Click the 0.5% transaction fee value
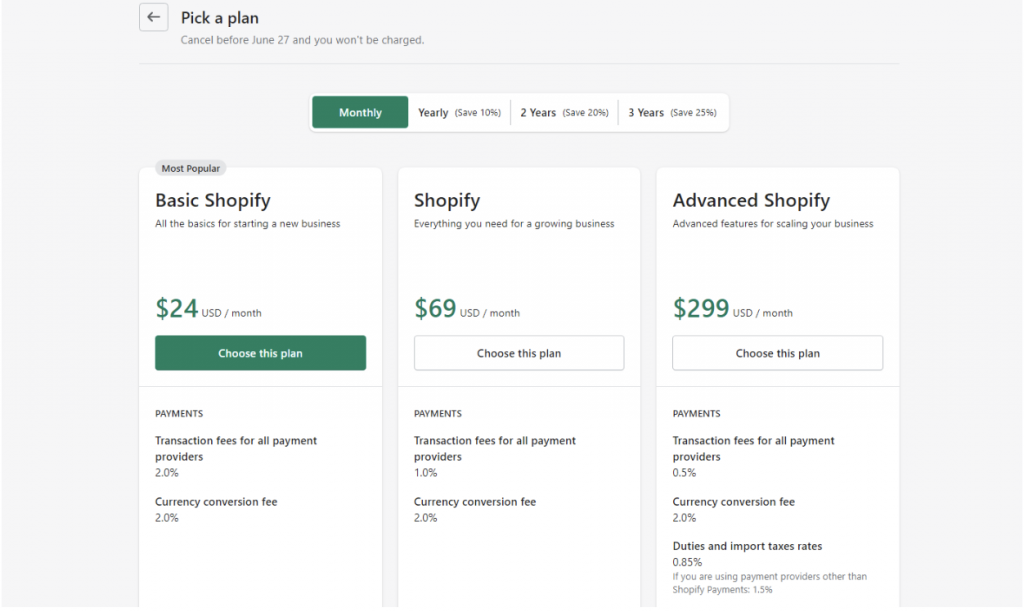Screen dimensions: 1024x612 click(684, 472)
